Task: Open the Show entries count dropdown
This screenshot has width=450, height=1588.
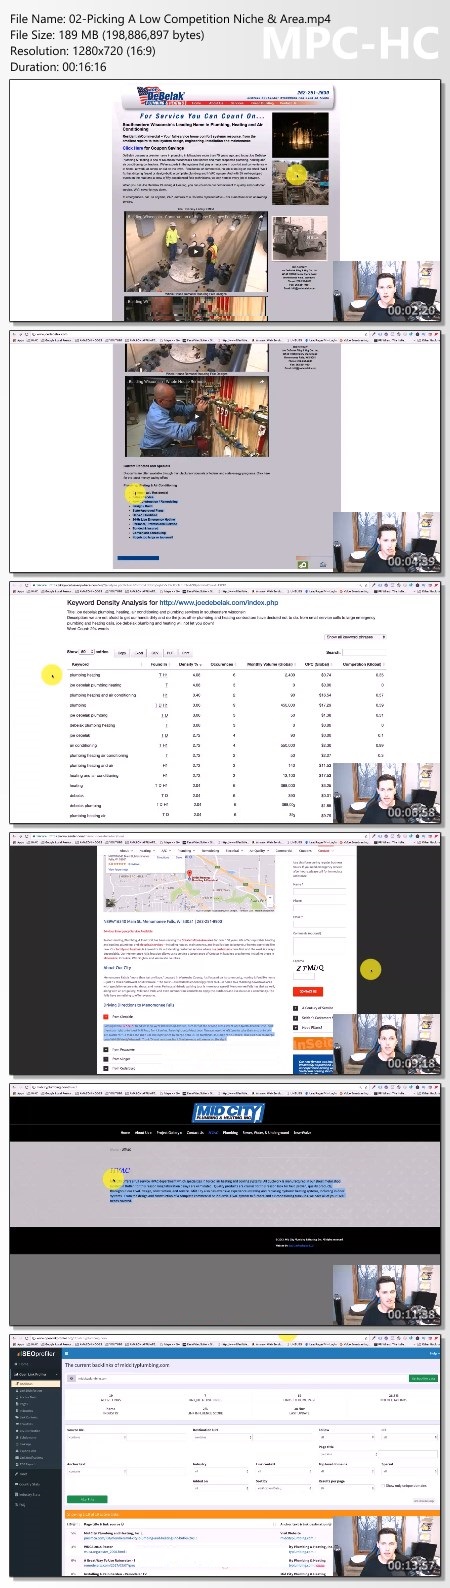Action: pyautogui.click(x=87, y=651)
